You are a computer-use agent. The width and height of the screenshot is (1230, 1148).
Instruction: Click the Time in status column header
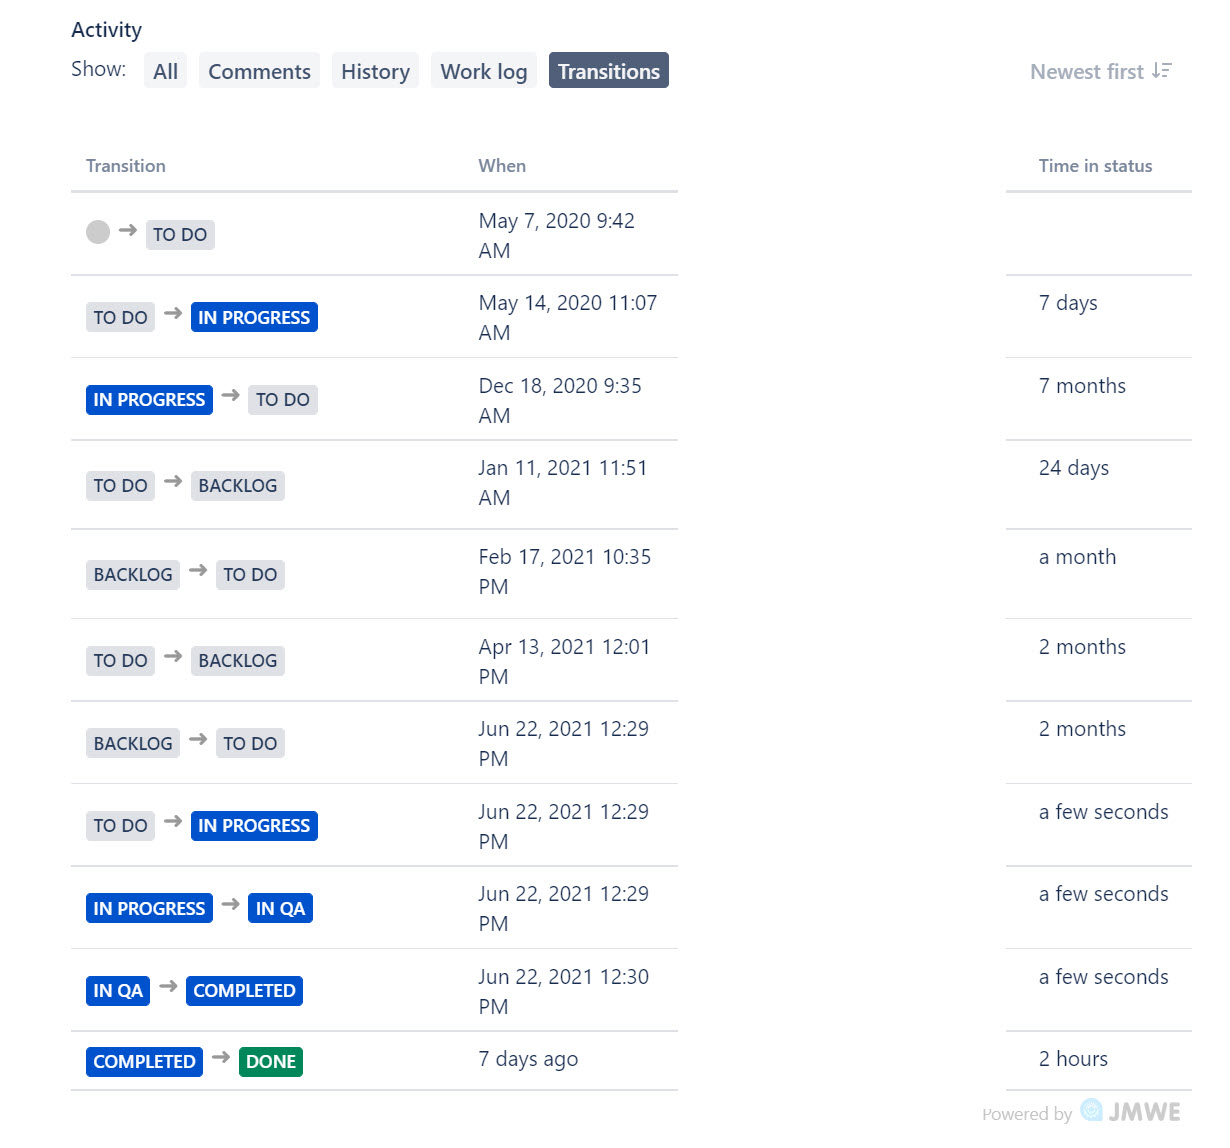(1095, 166)
